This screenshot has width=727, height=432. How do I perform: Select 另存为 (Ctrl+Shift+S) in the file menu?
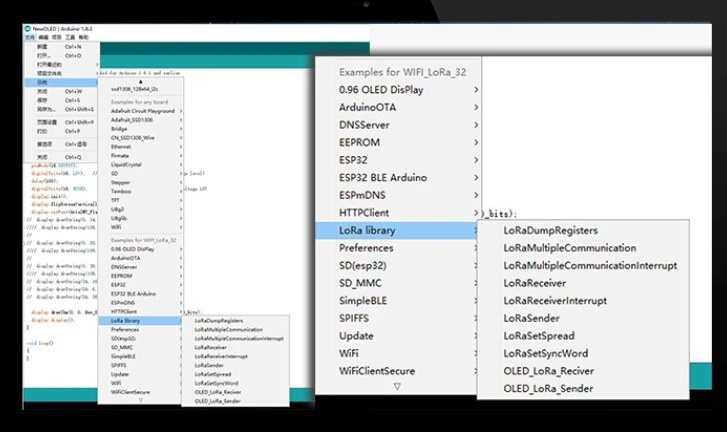pyautogui.click(x=44, y=109)
